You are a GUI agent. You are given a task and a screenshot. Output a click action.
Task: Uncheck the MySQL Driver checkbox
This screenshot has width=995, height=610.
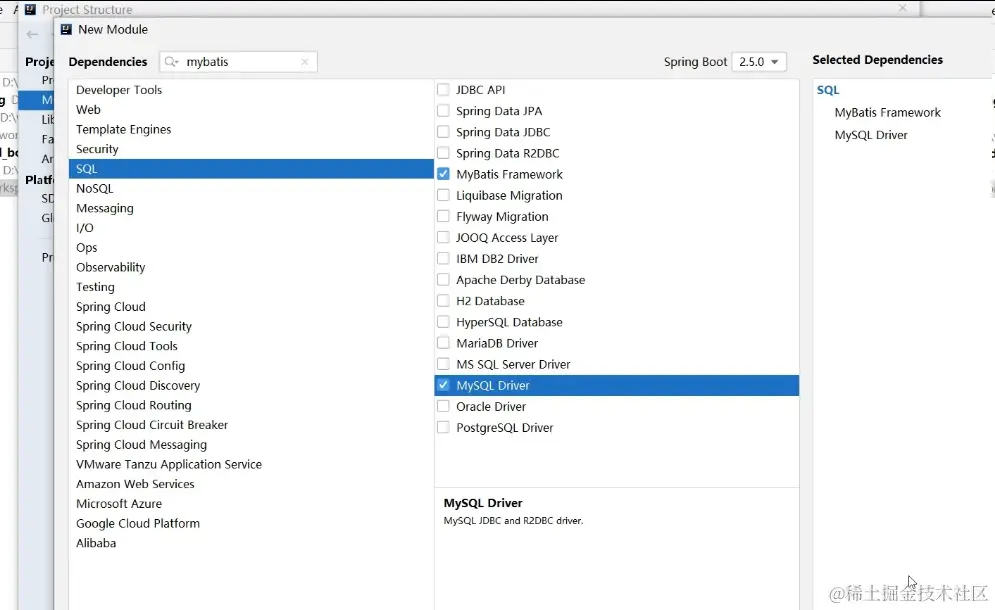(443, 385)
